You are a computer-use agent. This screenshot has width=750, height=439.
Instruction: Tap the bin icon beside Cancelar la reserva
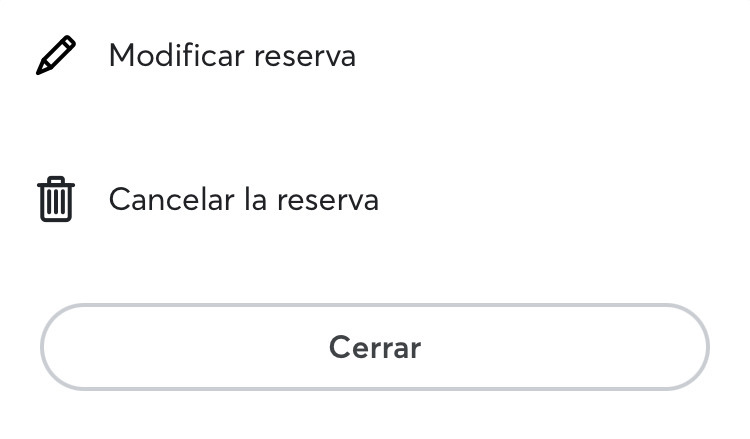(x=56, y=199)
